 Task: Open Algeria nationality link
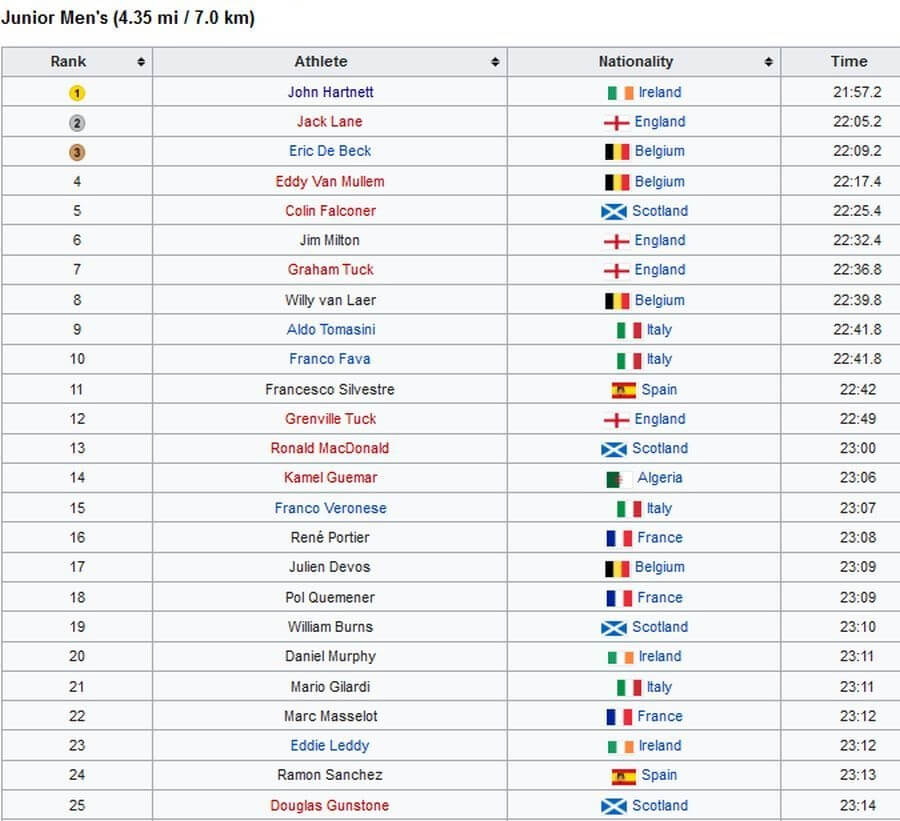point(660,478)
